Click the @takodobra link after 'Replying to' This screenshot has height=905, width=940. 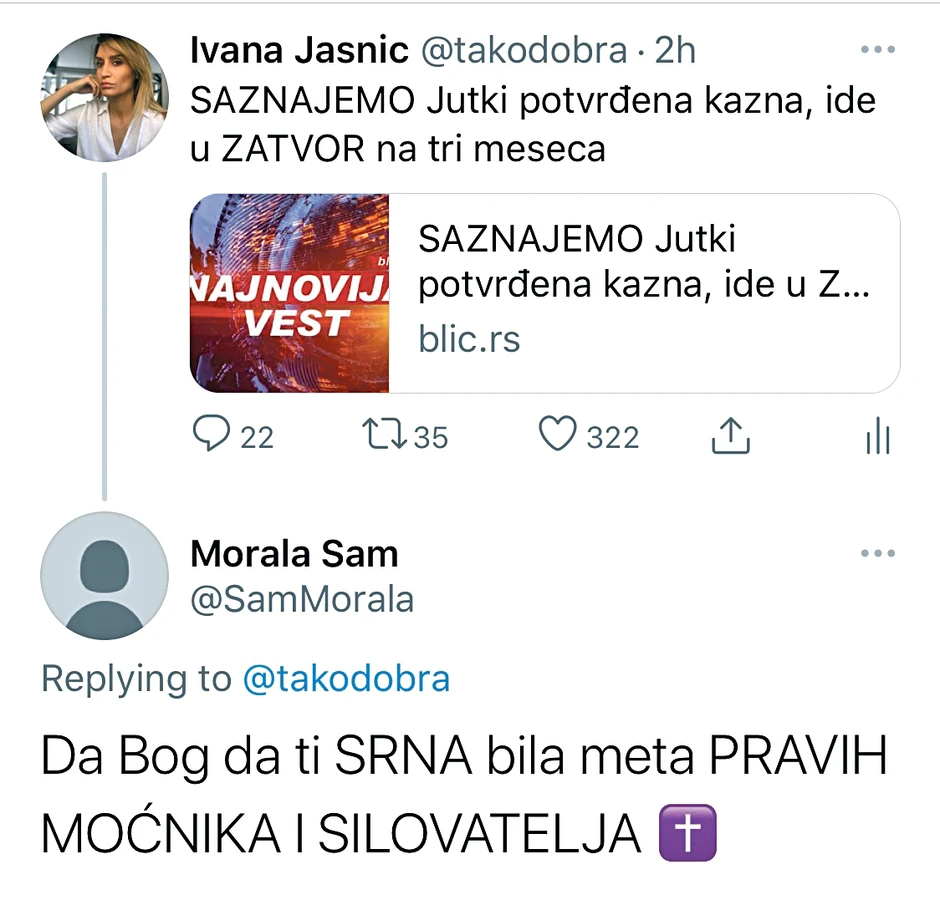pos(346,679)
